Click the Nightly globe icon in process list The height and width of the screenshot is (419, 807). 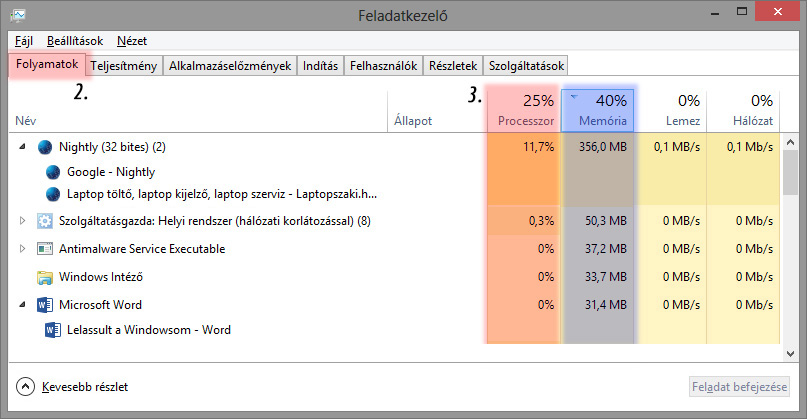tap(45, 147)
